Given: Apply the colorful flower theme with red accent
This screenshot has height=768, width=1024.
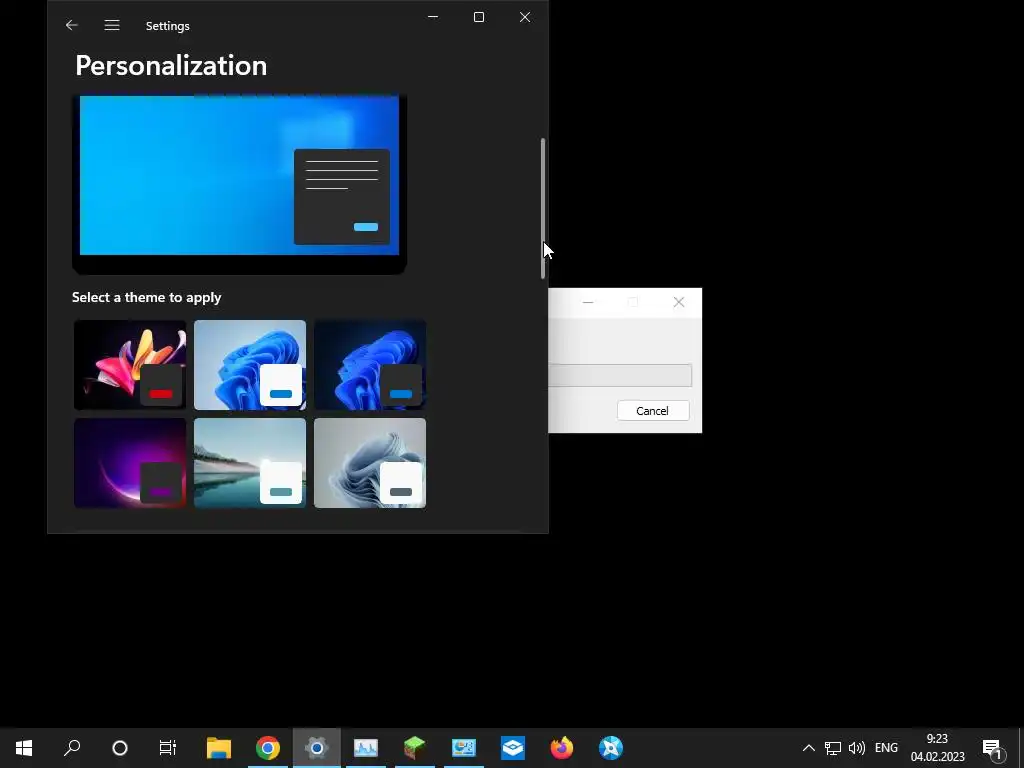Looking at the screenshot, I should [x=130, y=365].
